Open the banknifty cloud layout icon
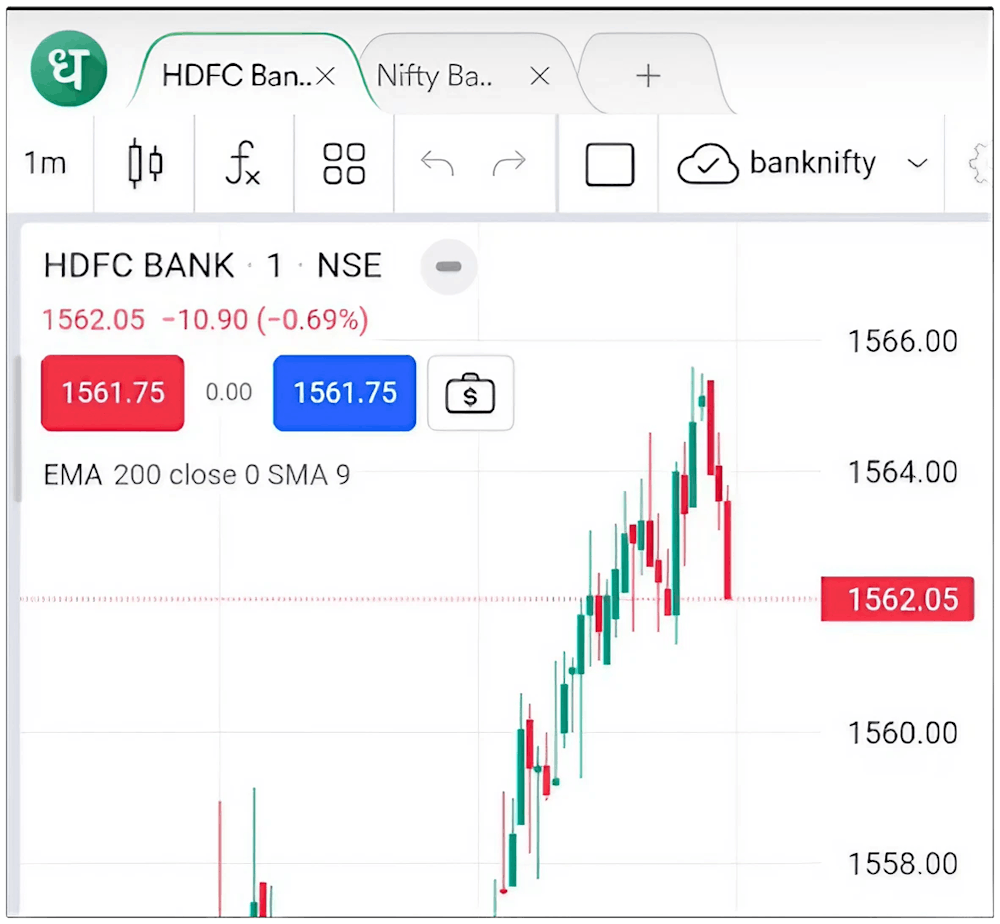 coord(709,163)
